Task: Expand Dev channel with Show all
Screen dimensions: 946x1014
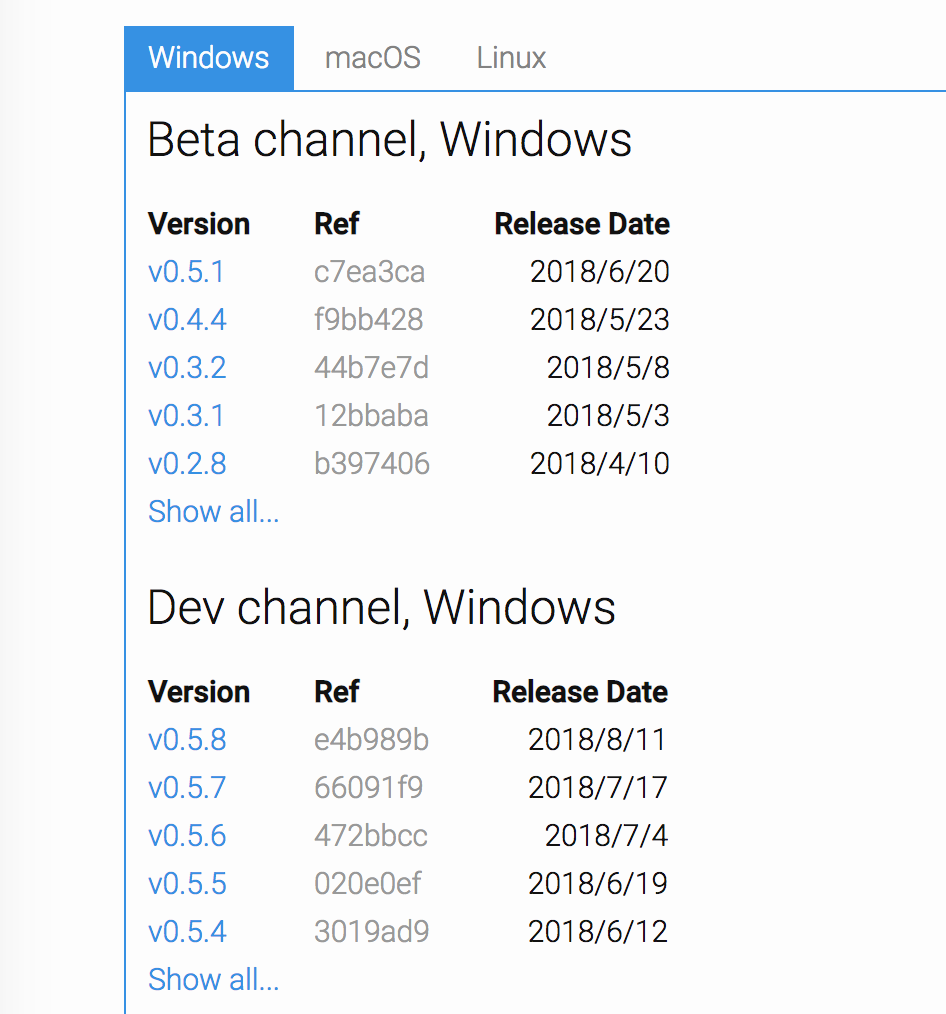Action: [213, 980]
